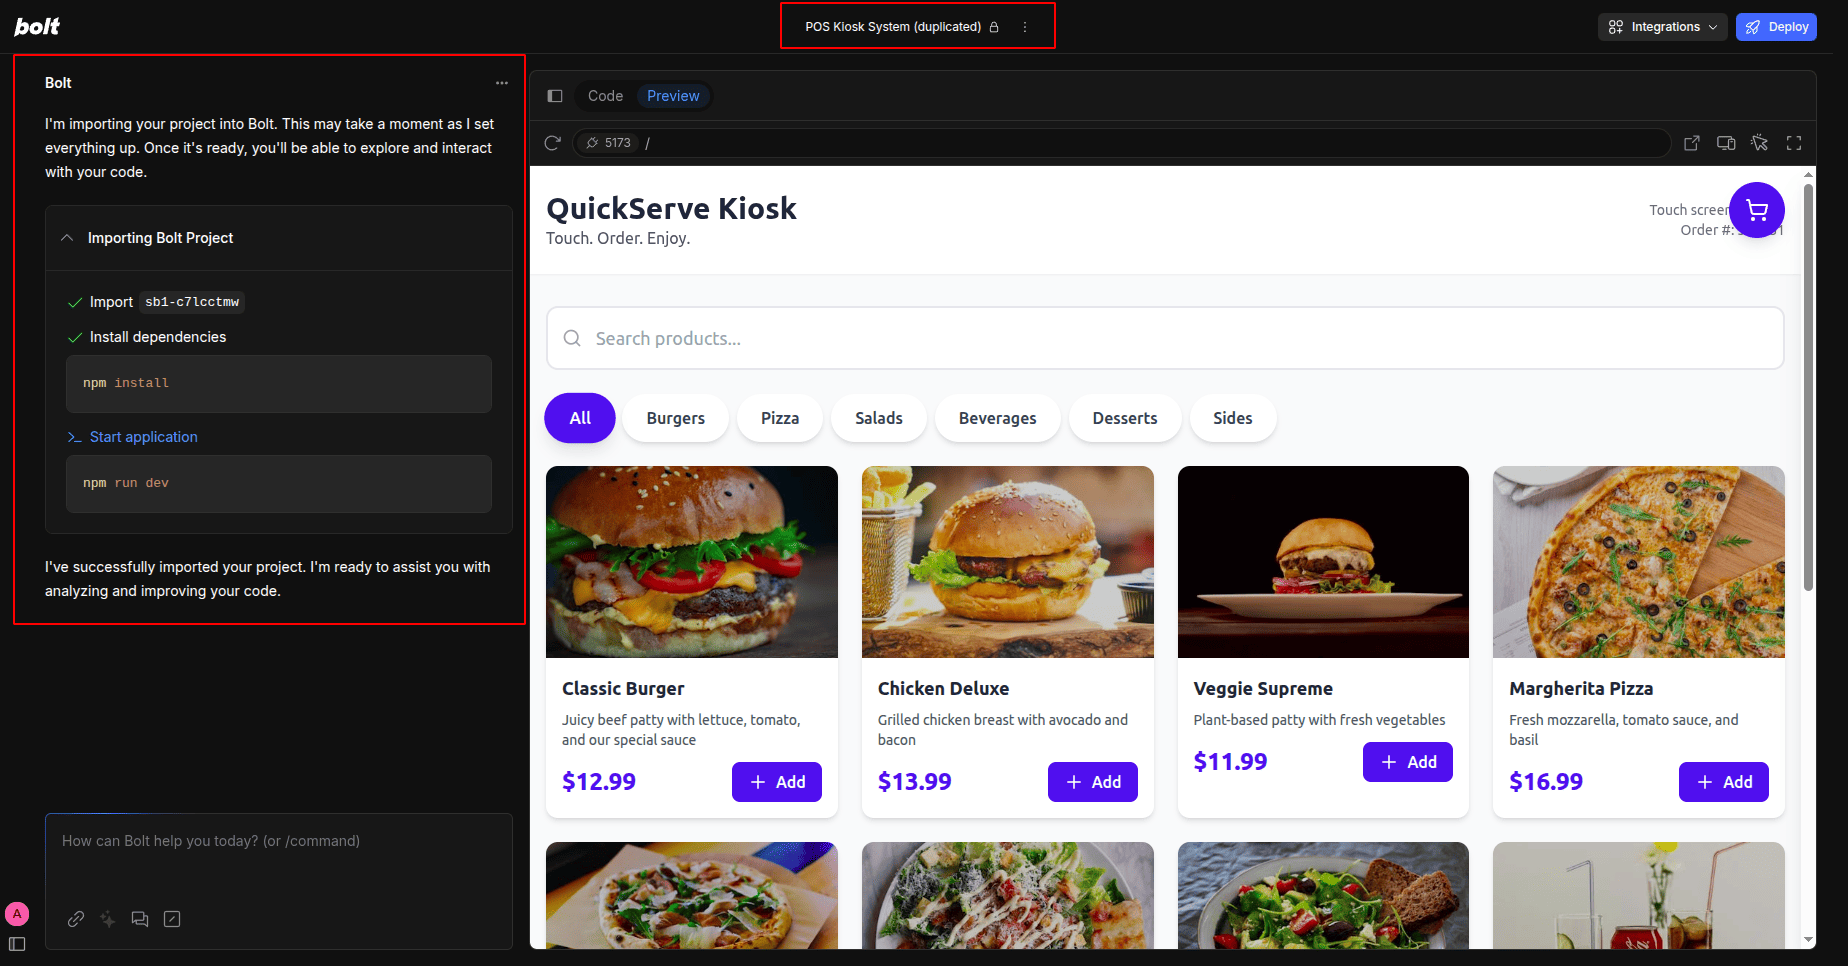Click the square pencil icon below the prompt
The height and width of the screenshot is (966, 1848).
coord(172,919)
